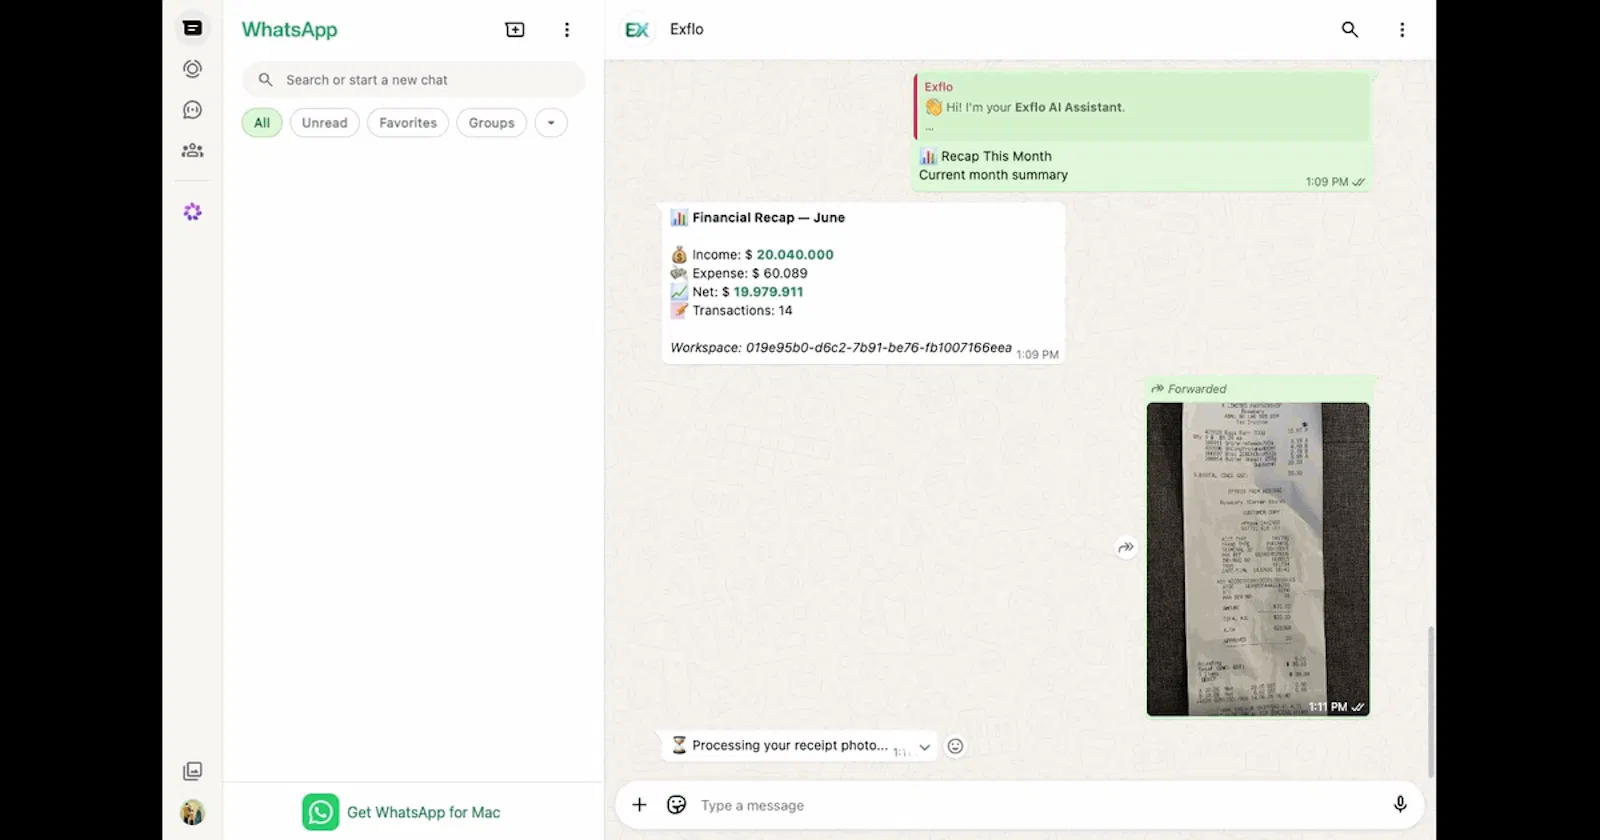Open the attachment plus menu
The height and width of the screenshot is (840, 1600).
pyautogui.click(x=640, y=805)
